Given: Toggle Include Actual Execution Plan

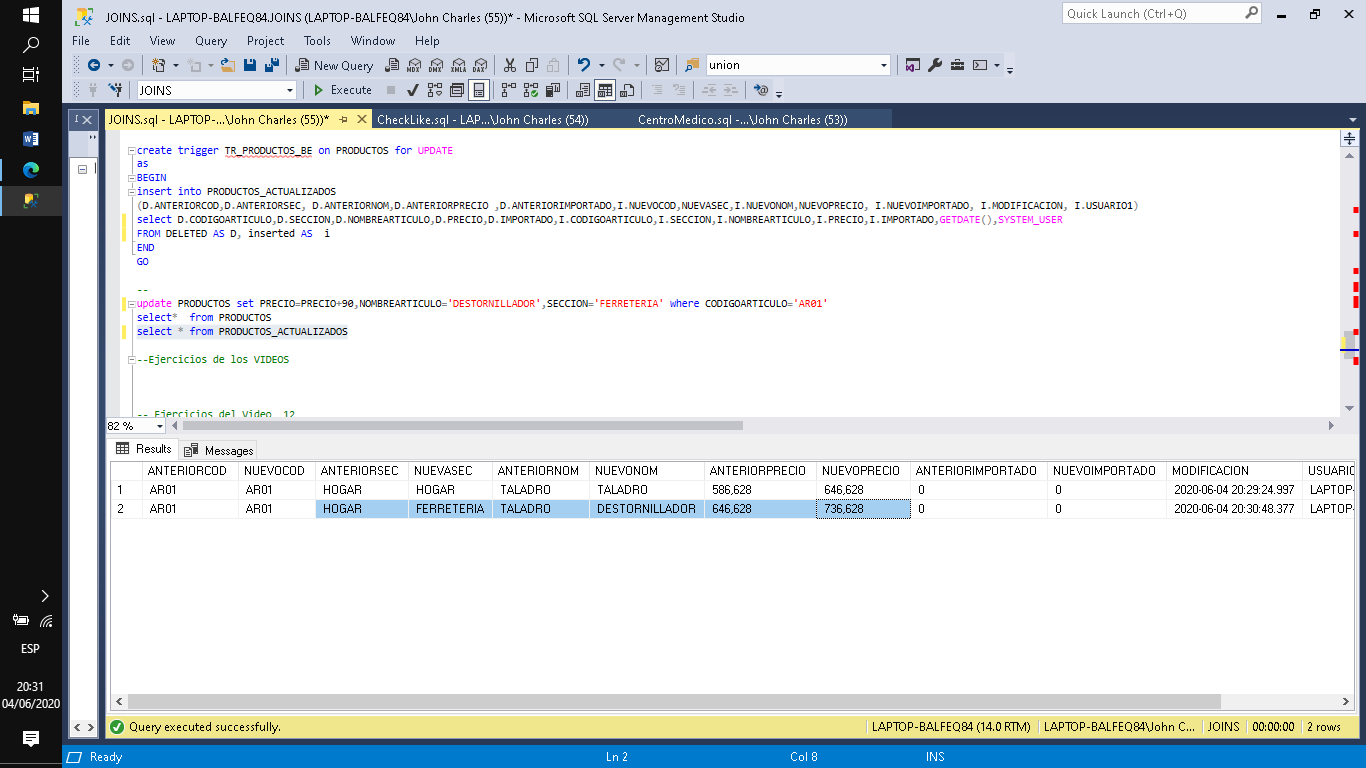Looking at the screenshot, I should click(508, 90).
